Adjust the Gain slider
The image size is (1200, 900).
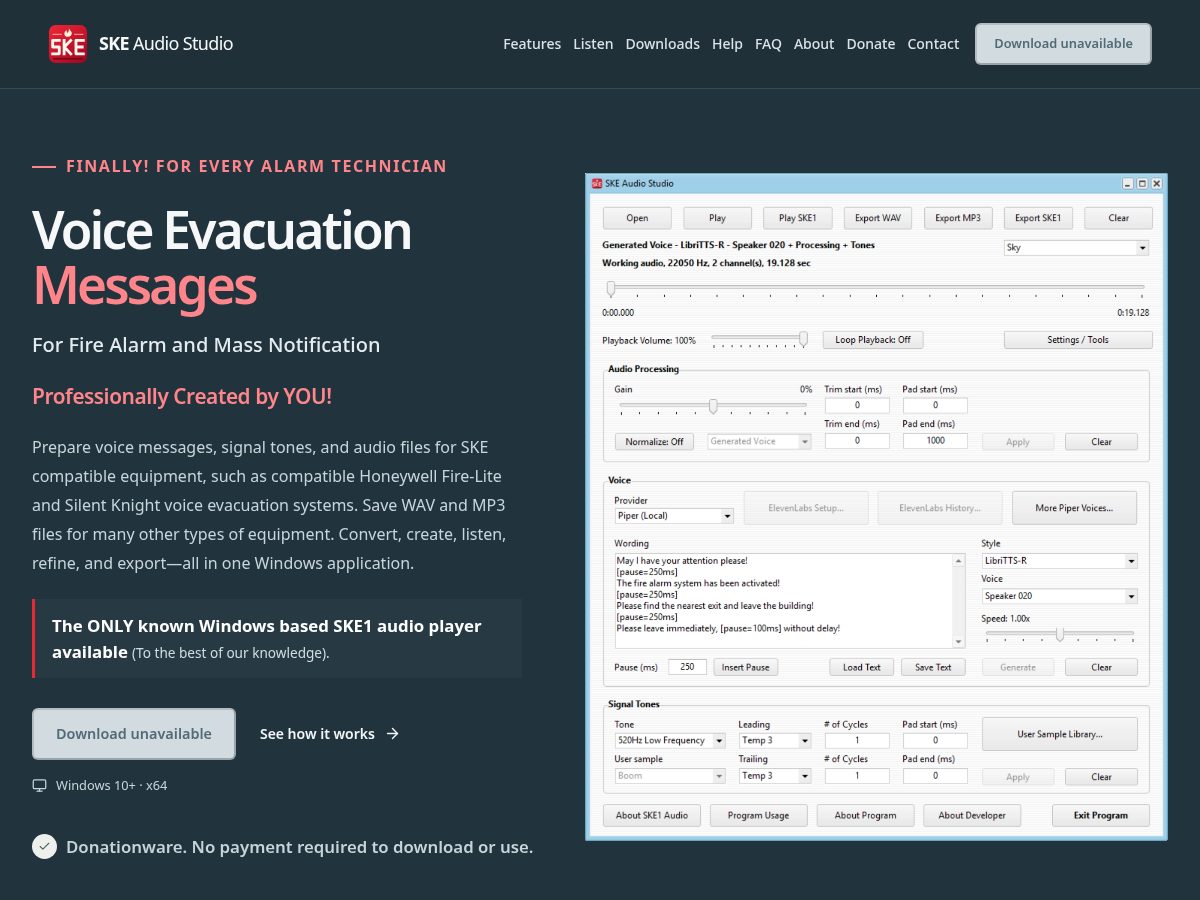click(x=713, y=406)
